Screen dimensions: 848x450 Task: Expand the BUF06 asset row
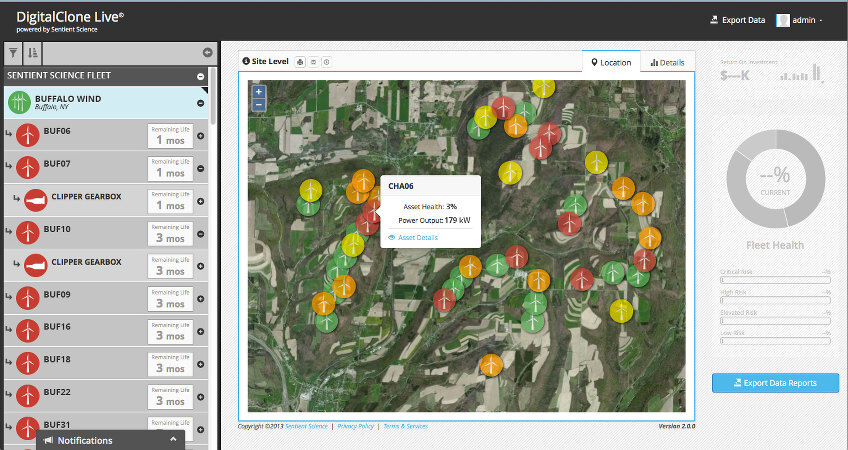coord(200,137)
